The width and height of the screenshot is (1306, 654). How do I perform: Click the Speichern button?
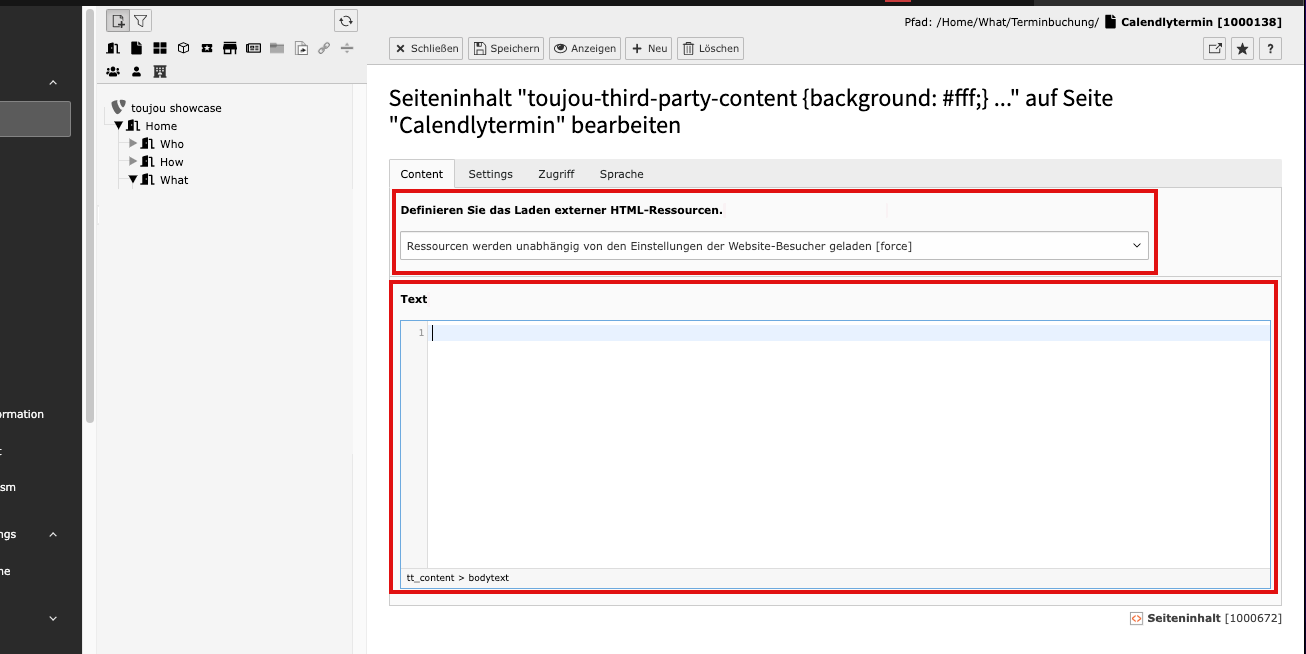506,48
